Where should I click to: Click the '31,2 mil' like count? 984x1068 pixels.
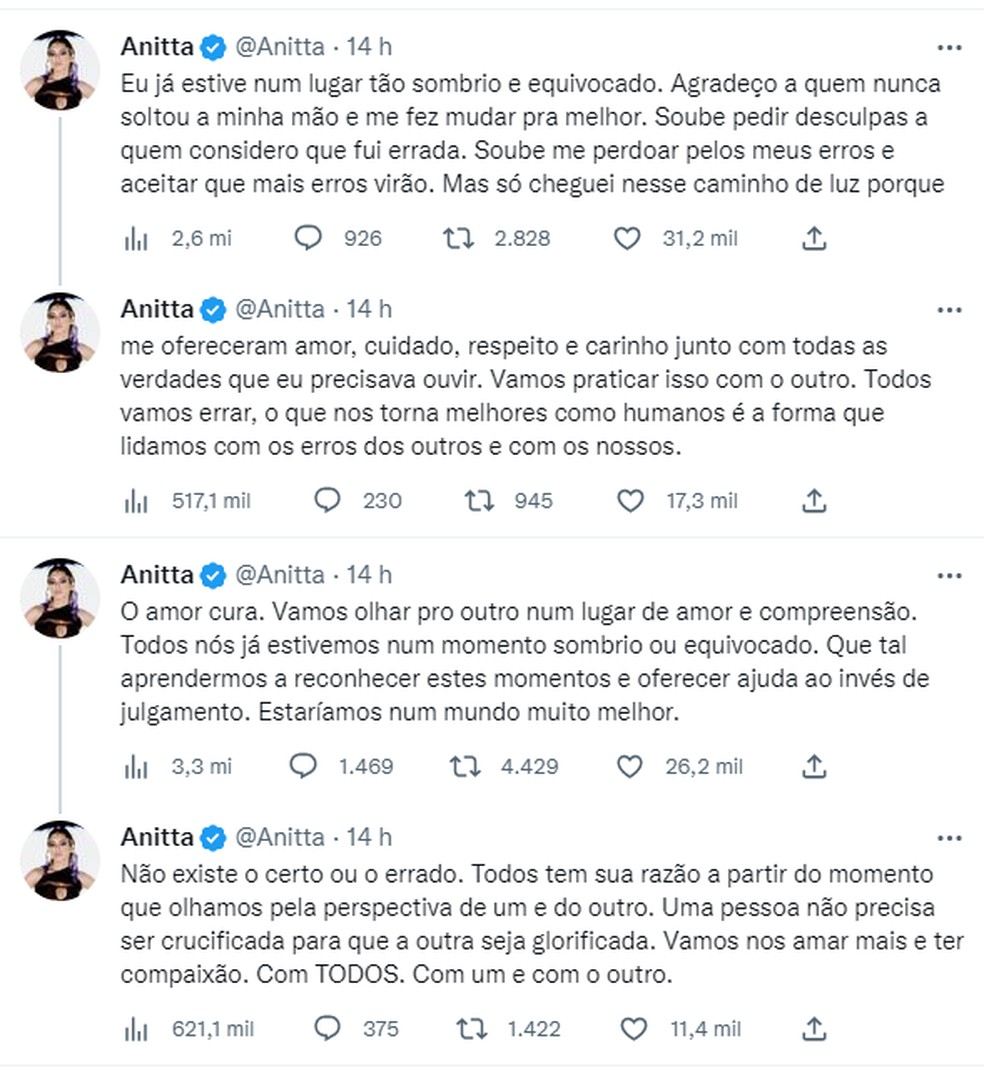(x=698, y=238)
